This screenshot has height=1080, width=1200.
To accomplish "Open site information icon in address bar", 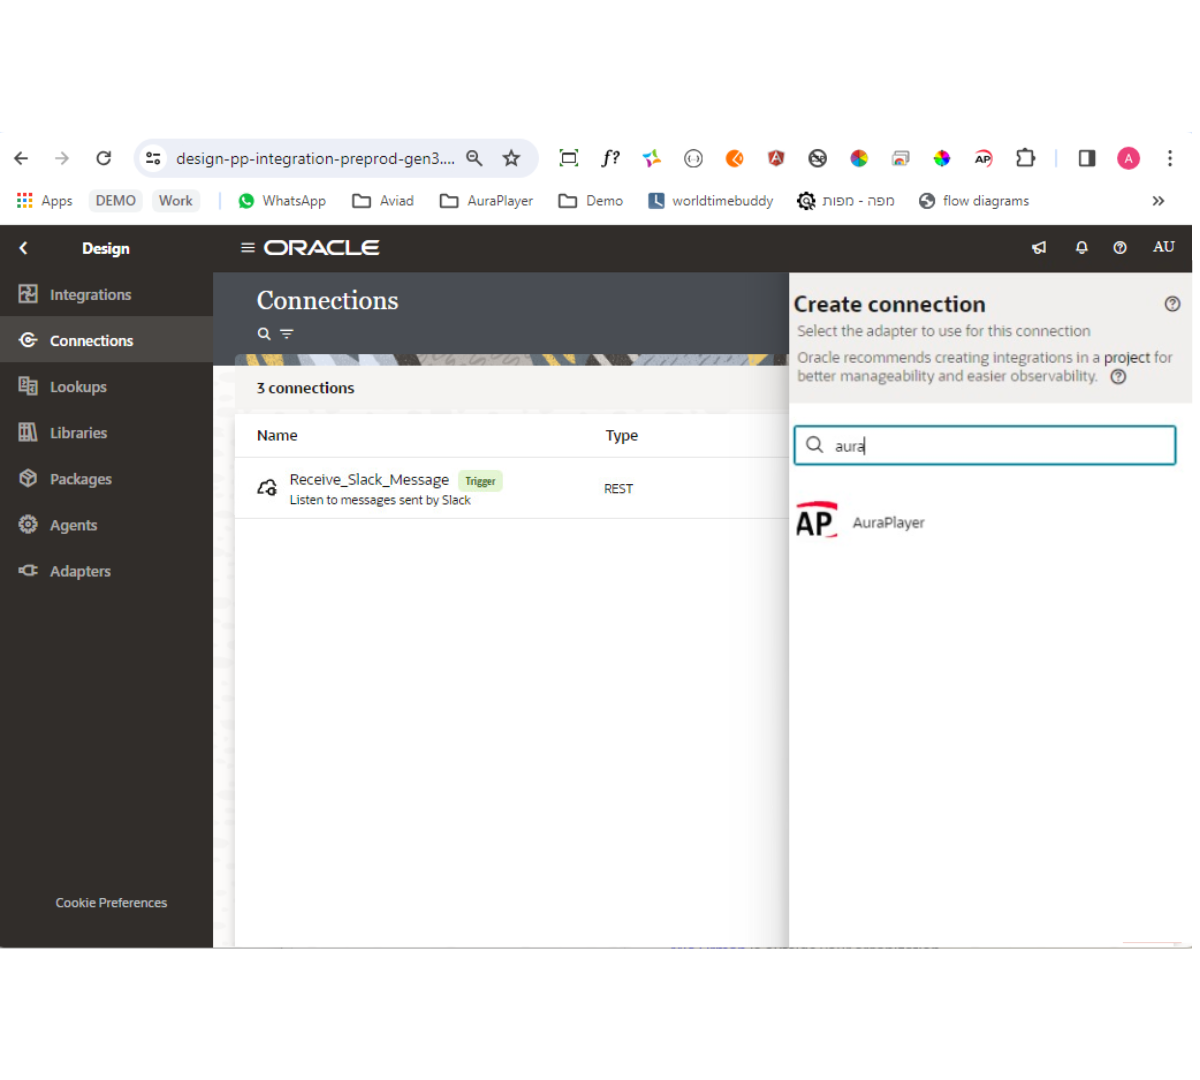I will [x=153, y=158].
